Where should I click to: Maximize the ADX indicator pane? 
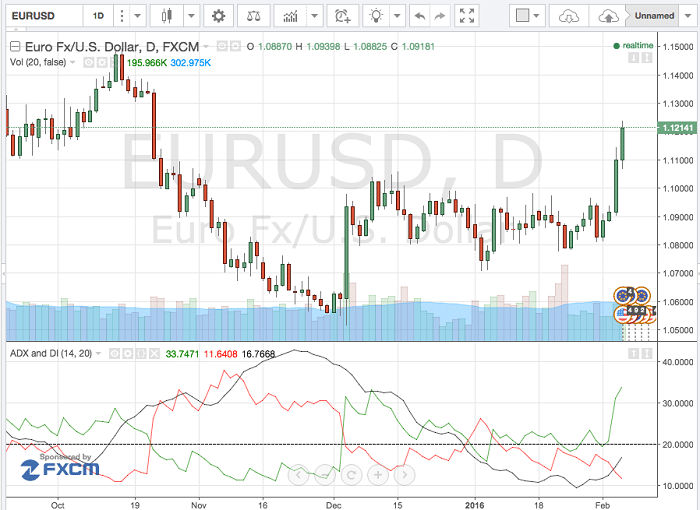click(x=647, y=354)
